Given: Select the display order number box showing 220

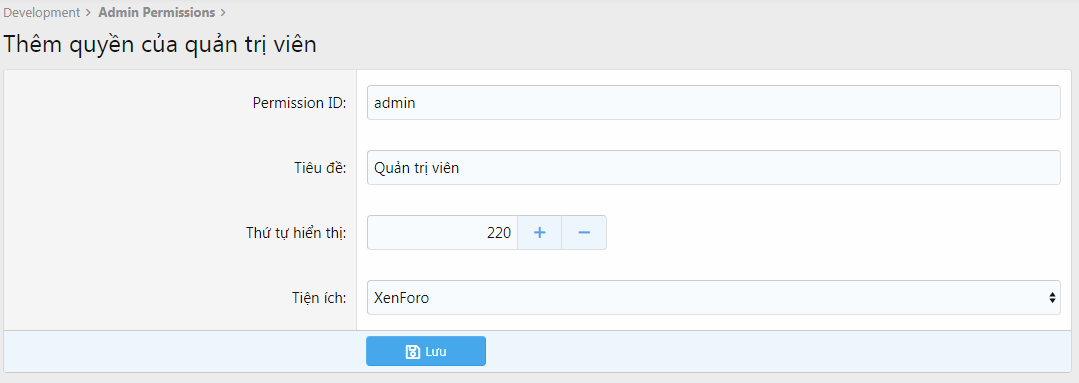Looking at the screenshot, I should click(x=442, y=232).
